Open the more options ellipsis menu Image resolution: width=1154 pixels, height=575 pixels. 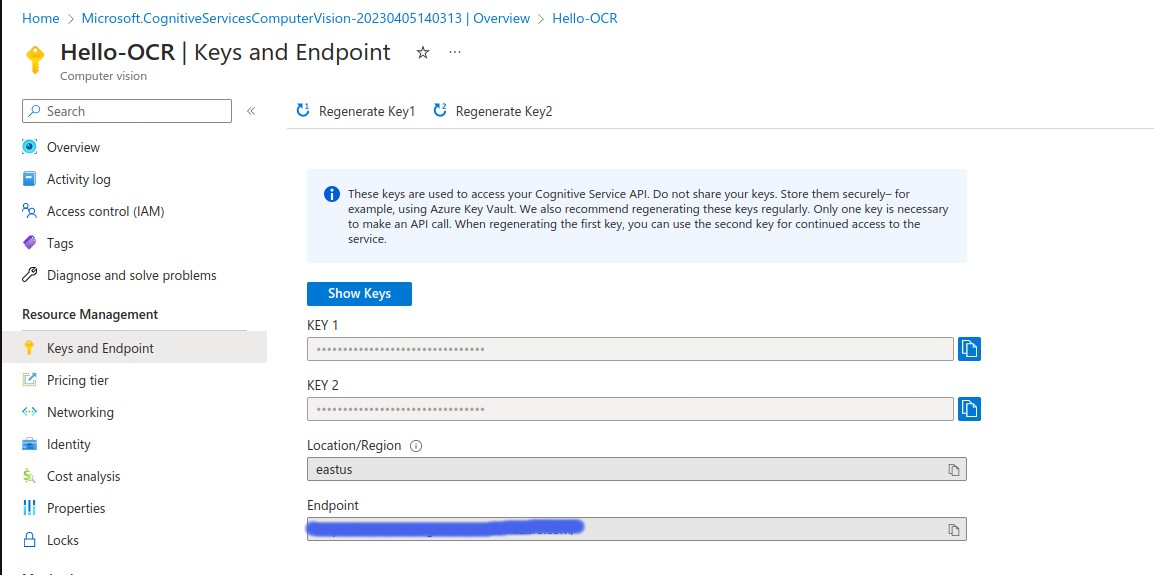455,52
